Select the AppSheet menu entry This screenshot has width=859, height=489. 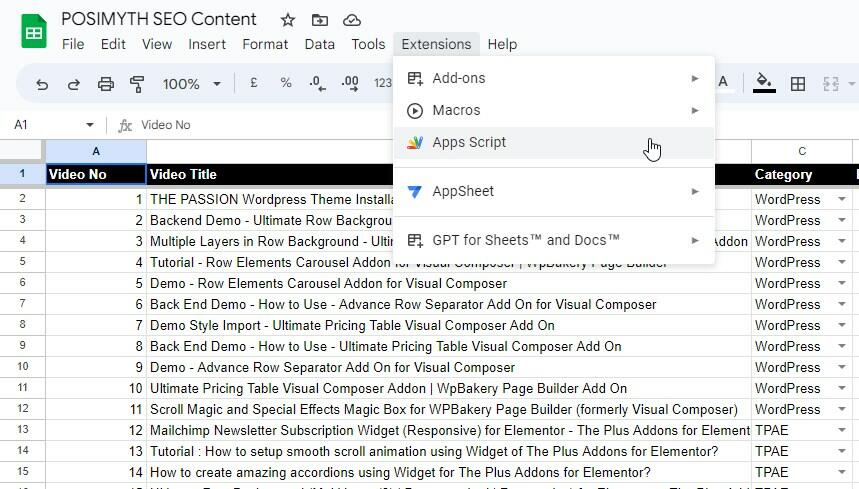(x=554, y=192)
